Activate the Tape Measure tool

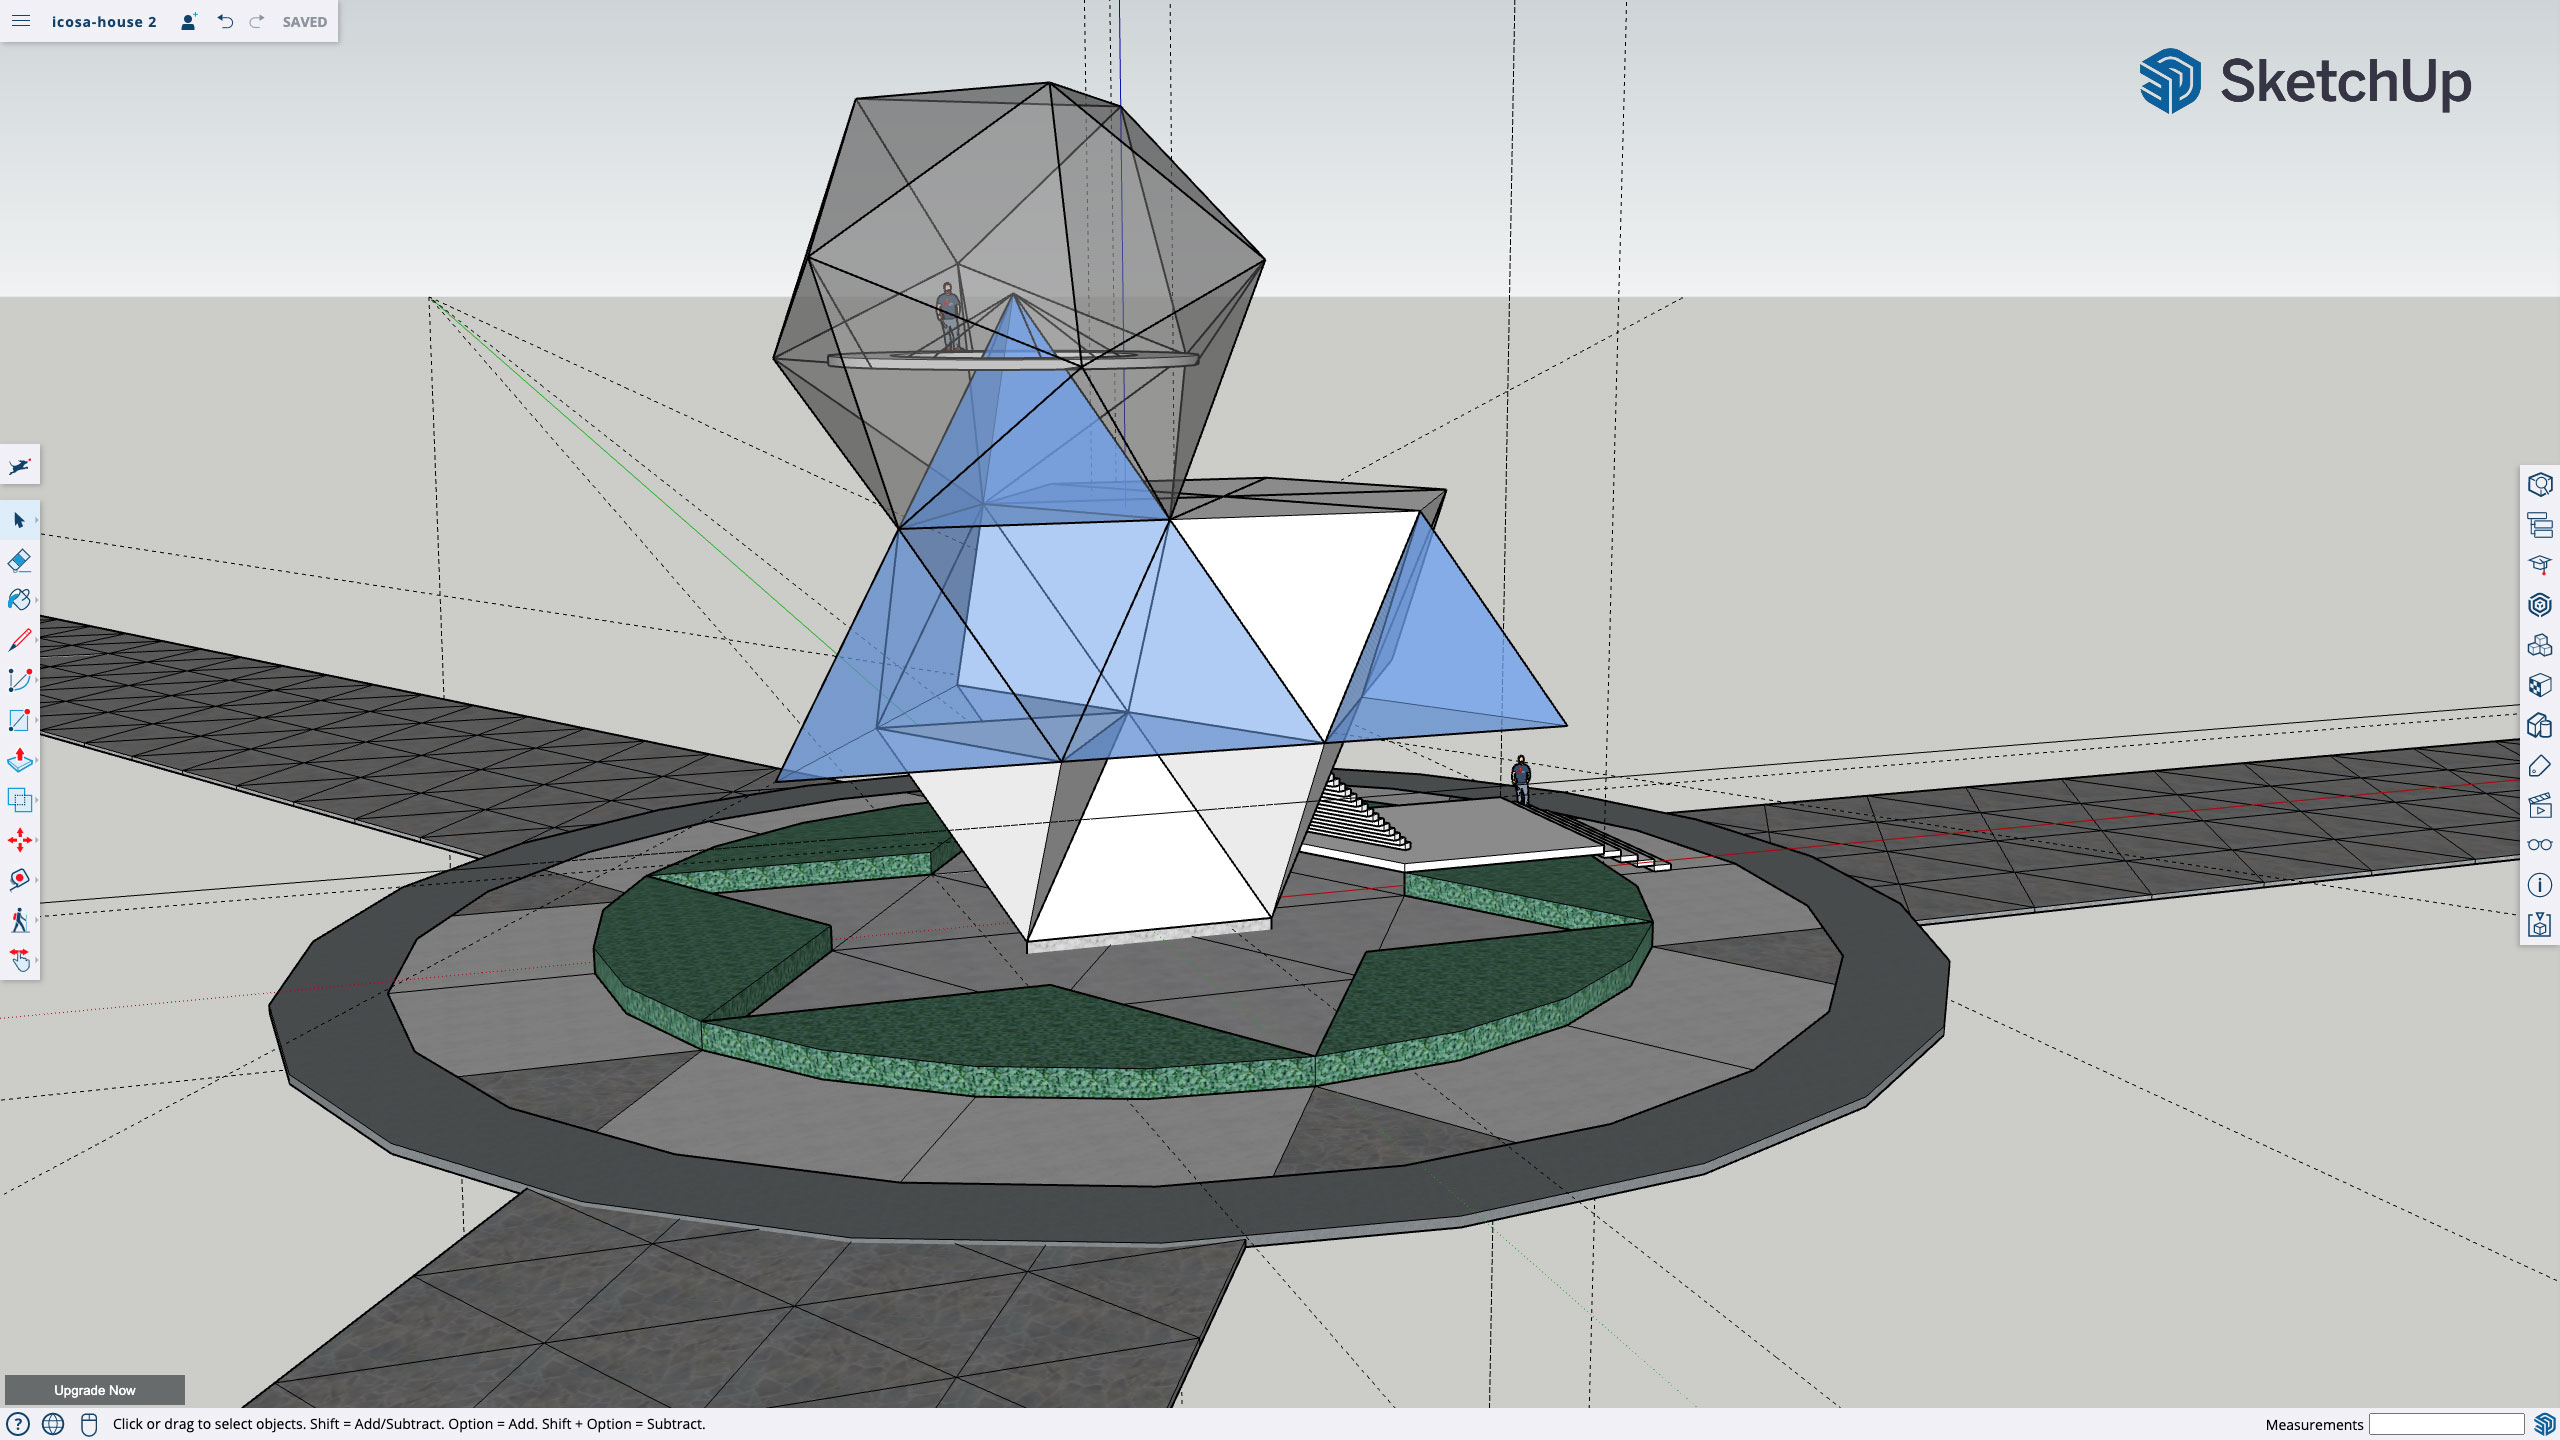point(19,880)
